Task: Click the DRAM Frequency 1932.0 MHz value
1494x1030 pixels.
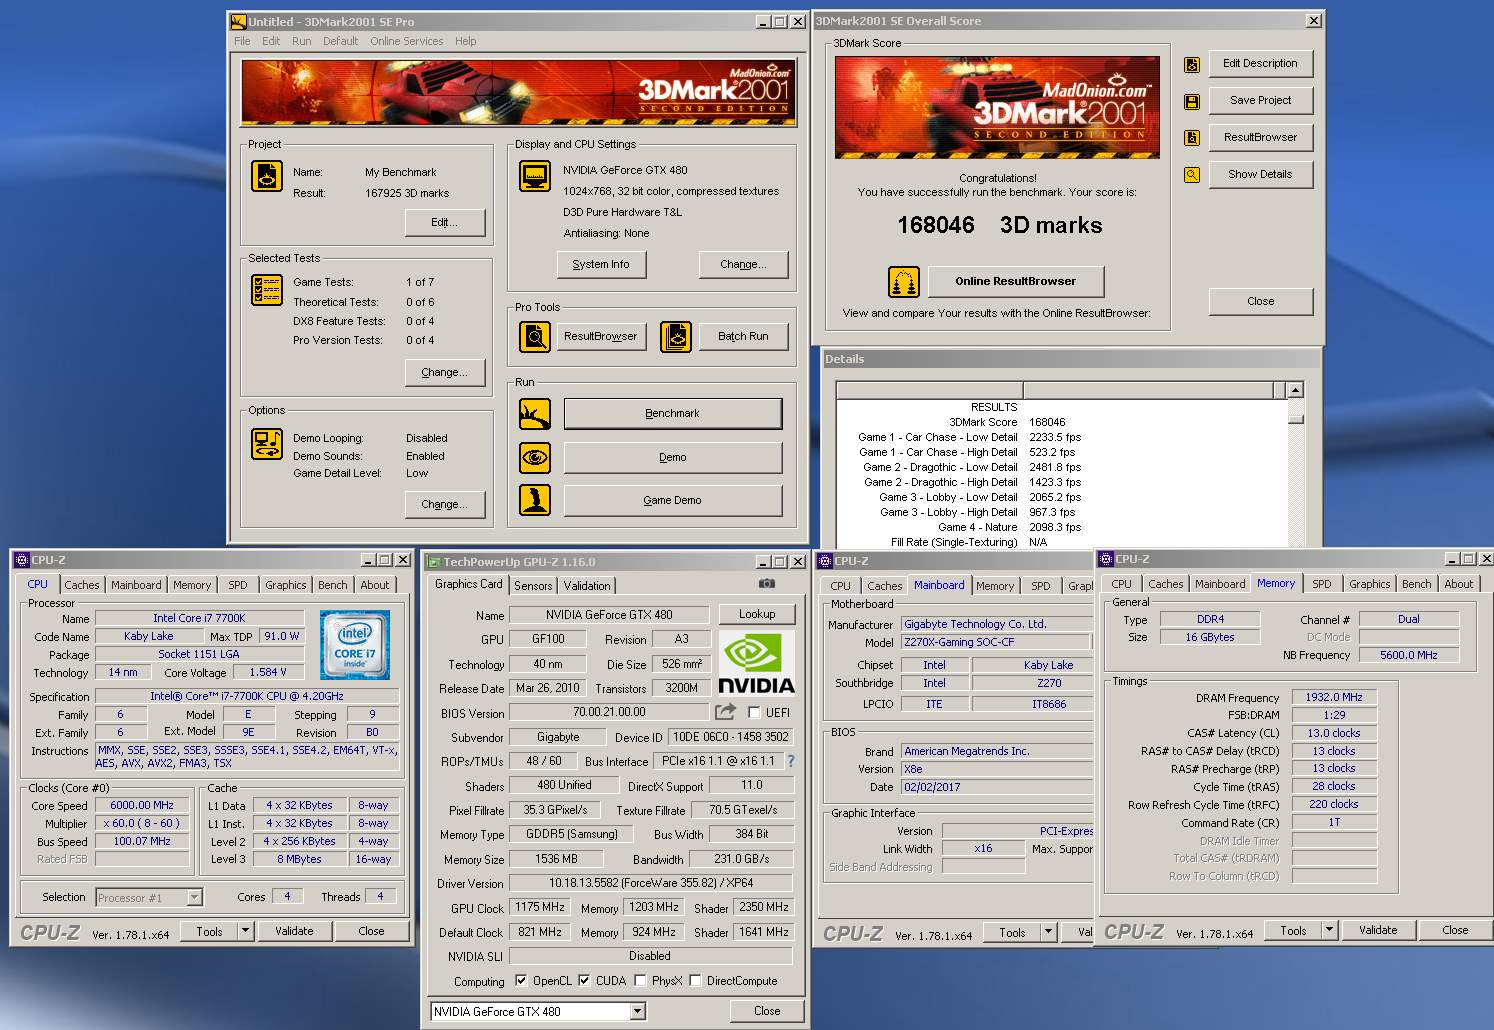Action: pos(1334,697)
